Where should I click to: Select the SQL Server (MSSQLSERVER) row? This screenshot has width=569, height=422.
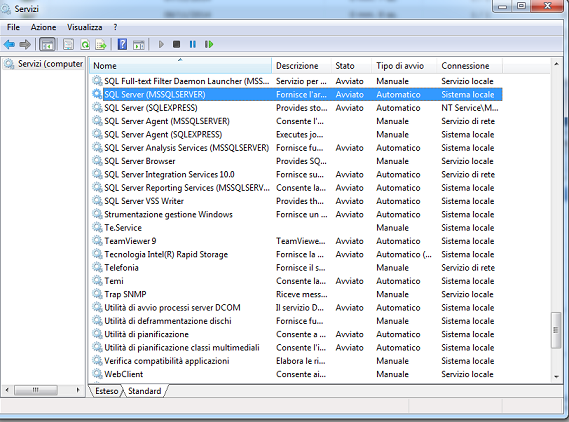click(296, 95)
